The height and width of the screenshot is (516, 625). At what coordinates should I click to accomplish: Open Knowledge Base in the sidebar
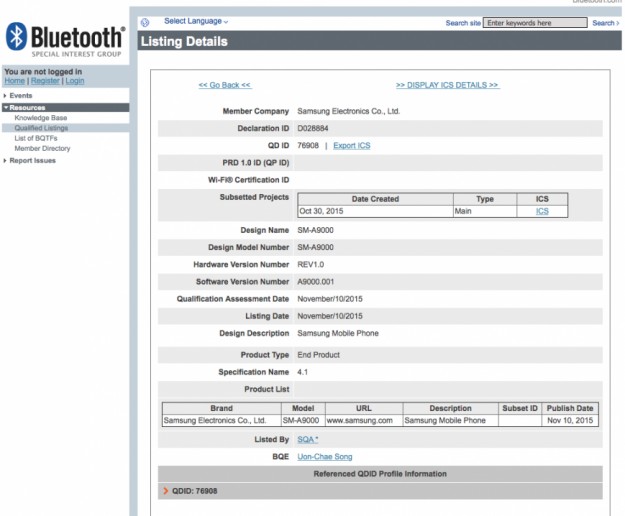[41, 118]
